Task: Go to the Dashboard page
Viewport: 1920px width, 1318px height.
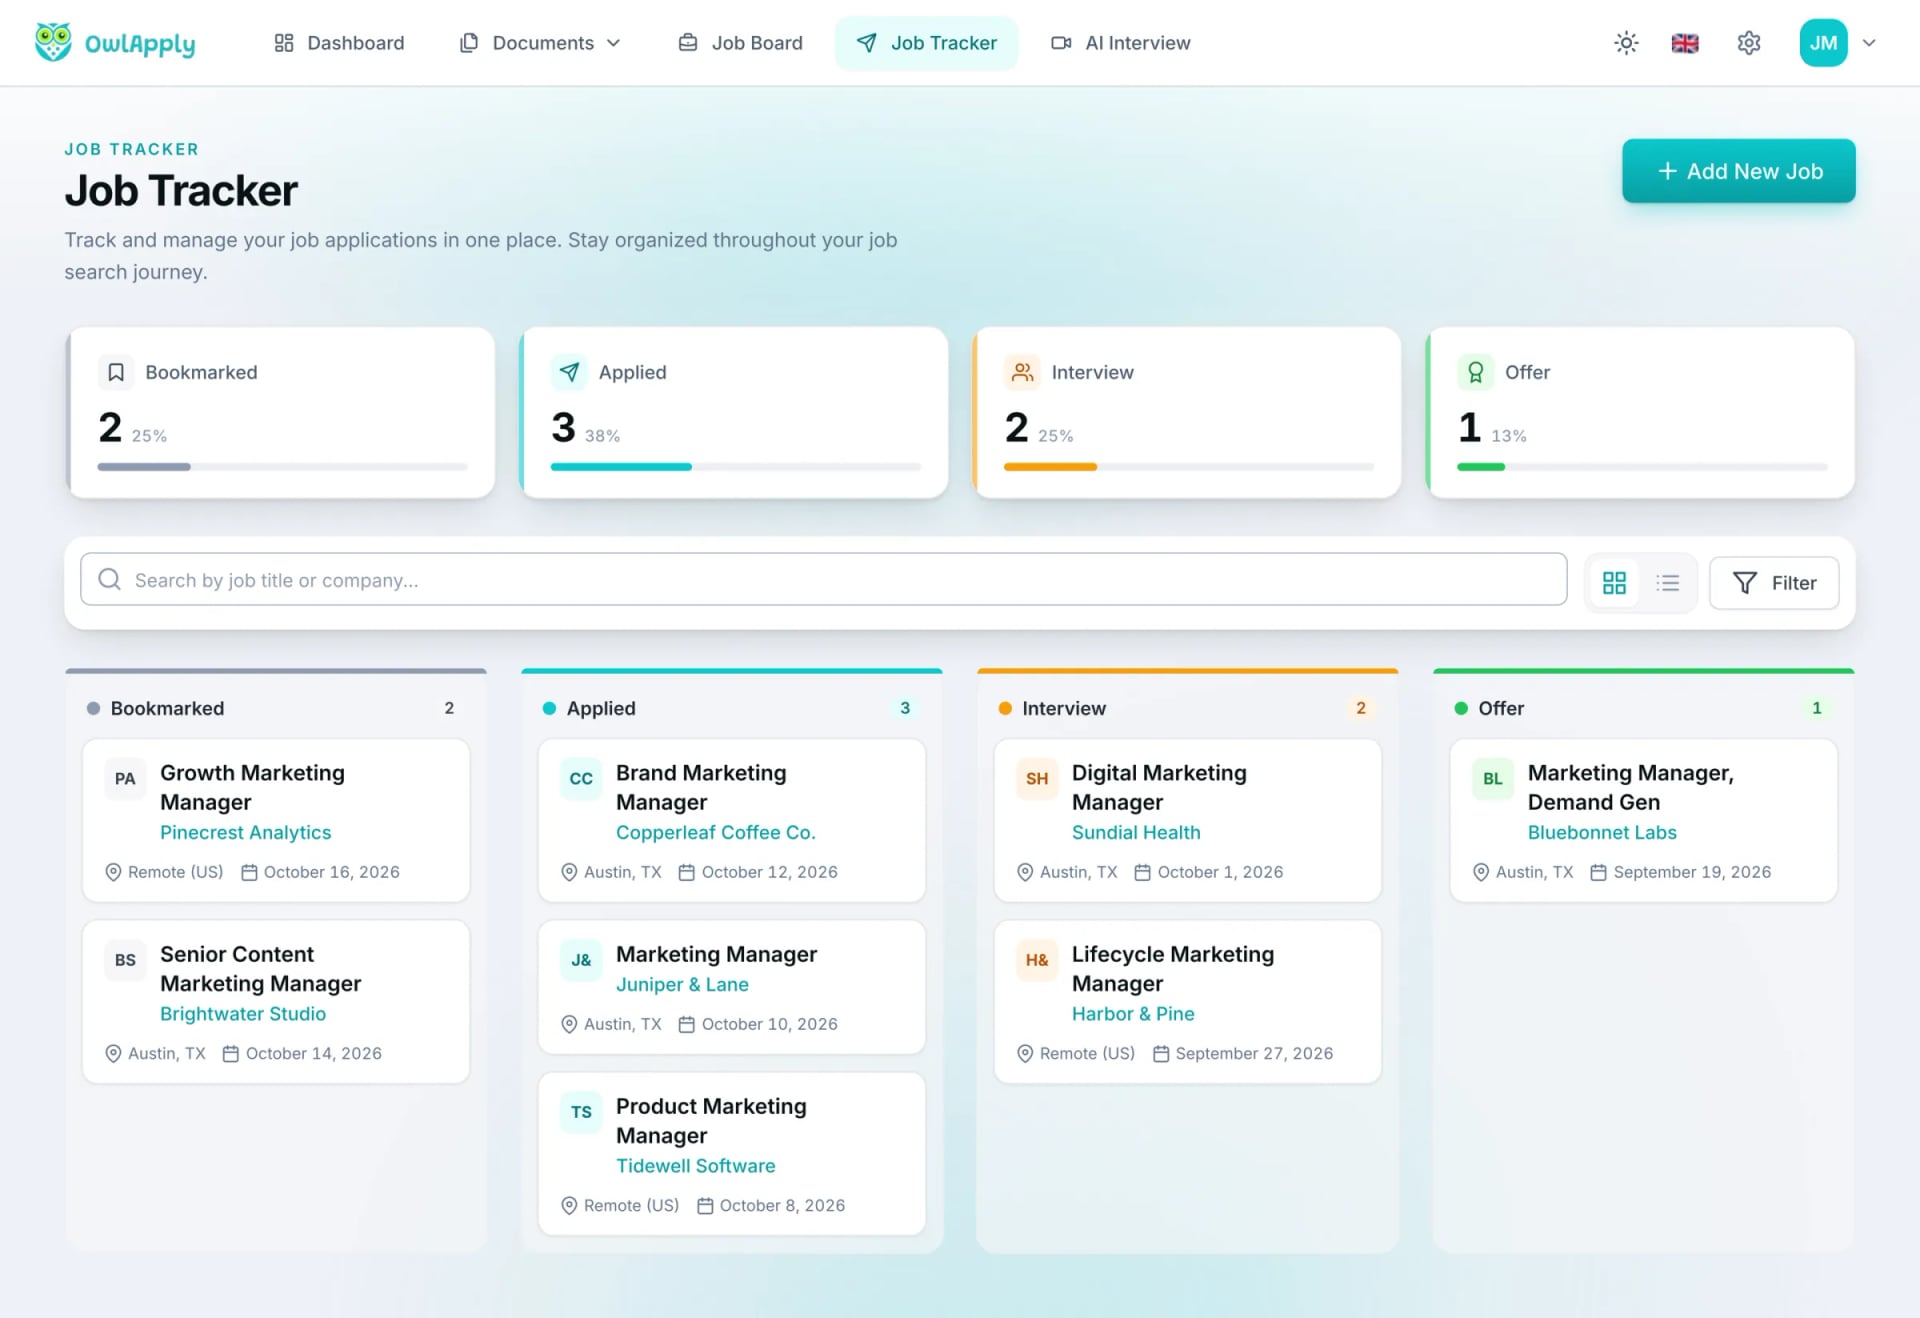Action: click(339, 43)
